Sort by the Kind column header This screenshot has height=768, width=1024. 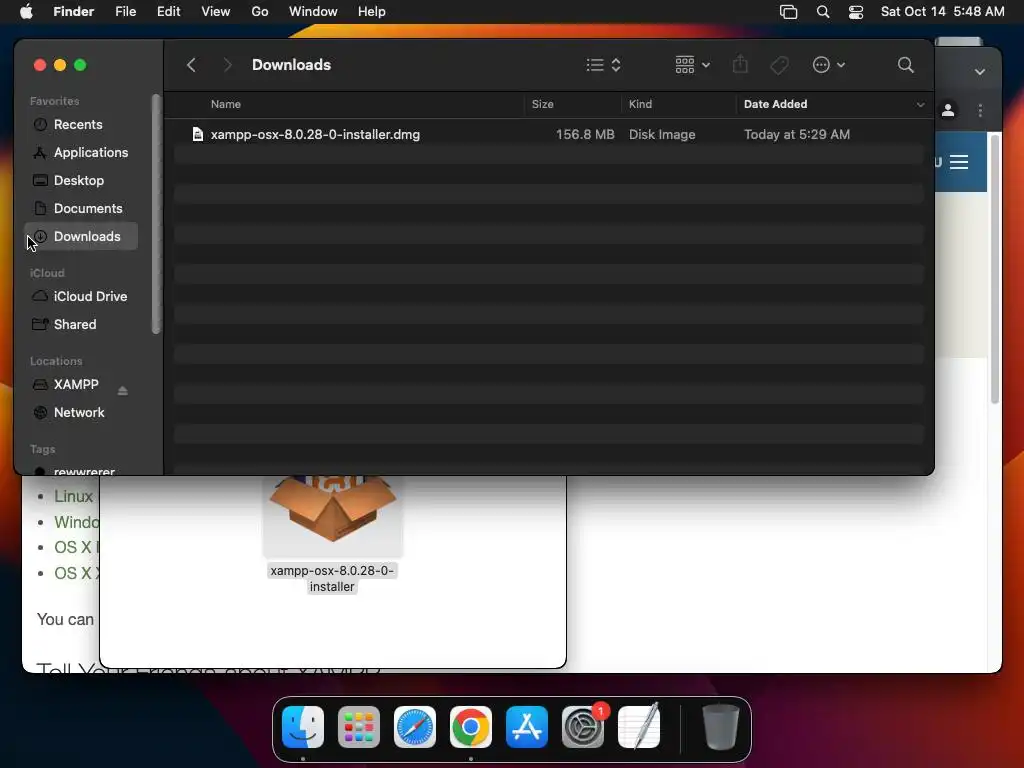tap(640, 104)
